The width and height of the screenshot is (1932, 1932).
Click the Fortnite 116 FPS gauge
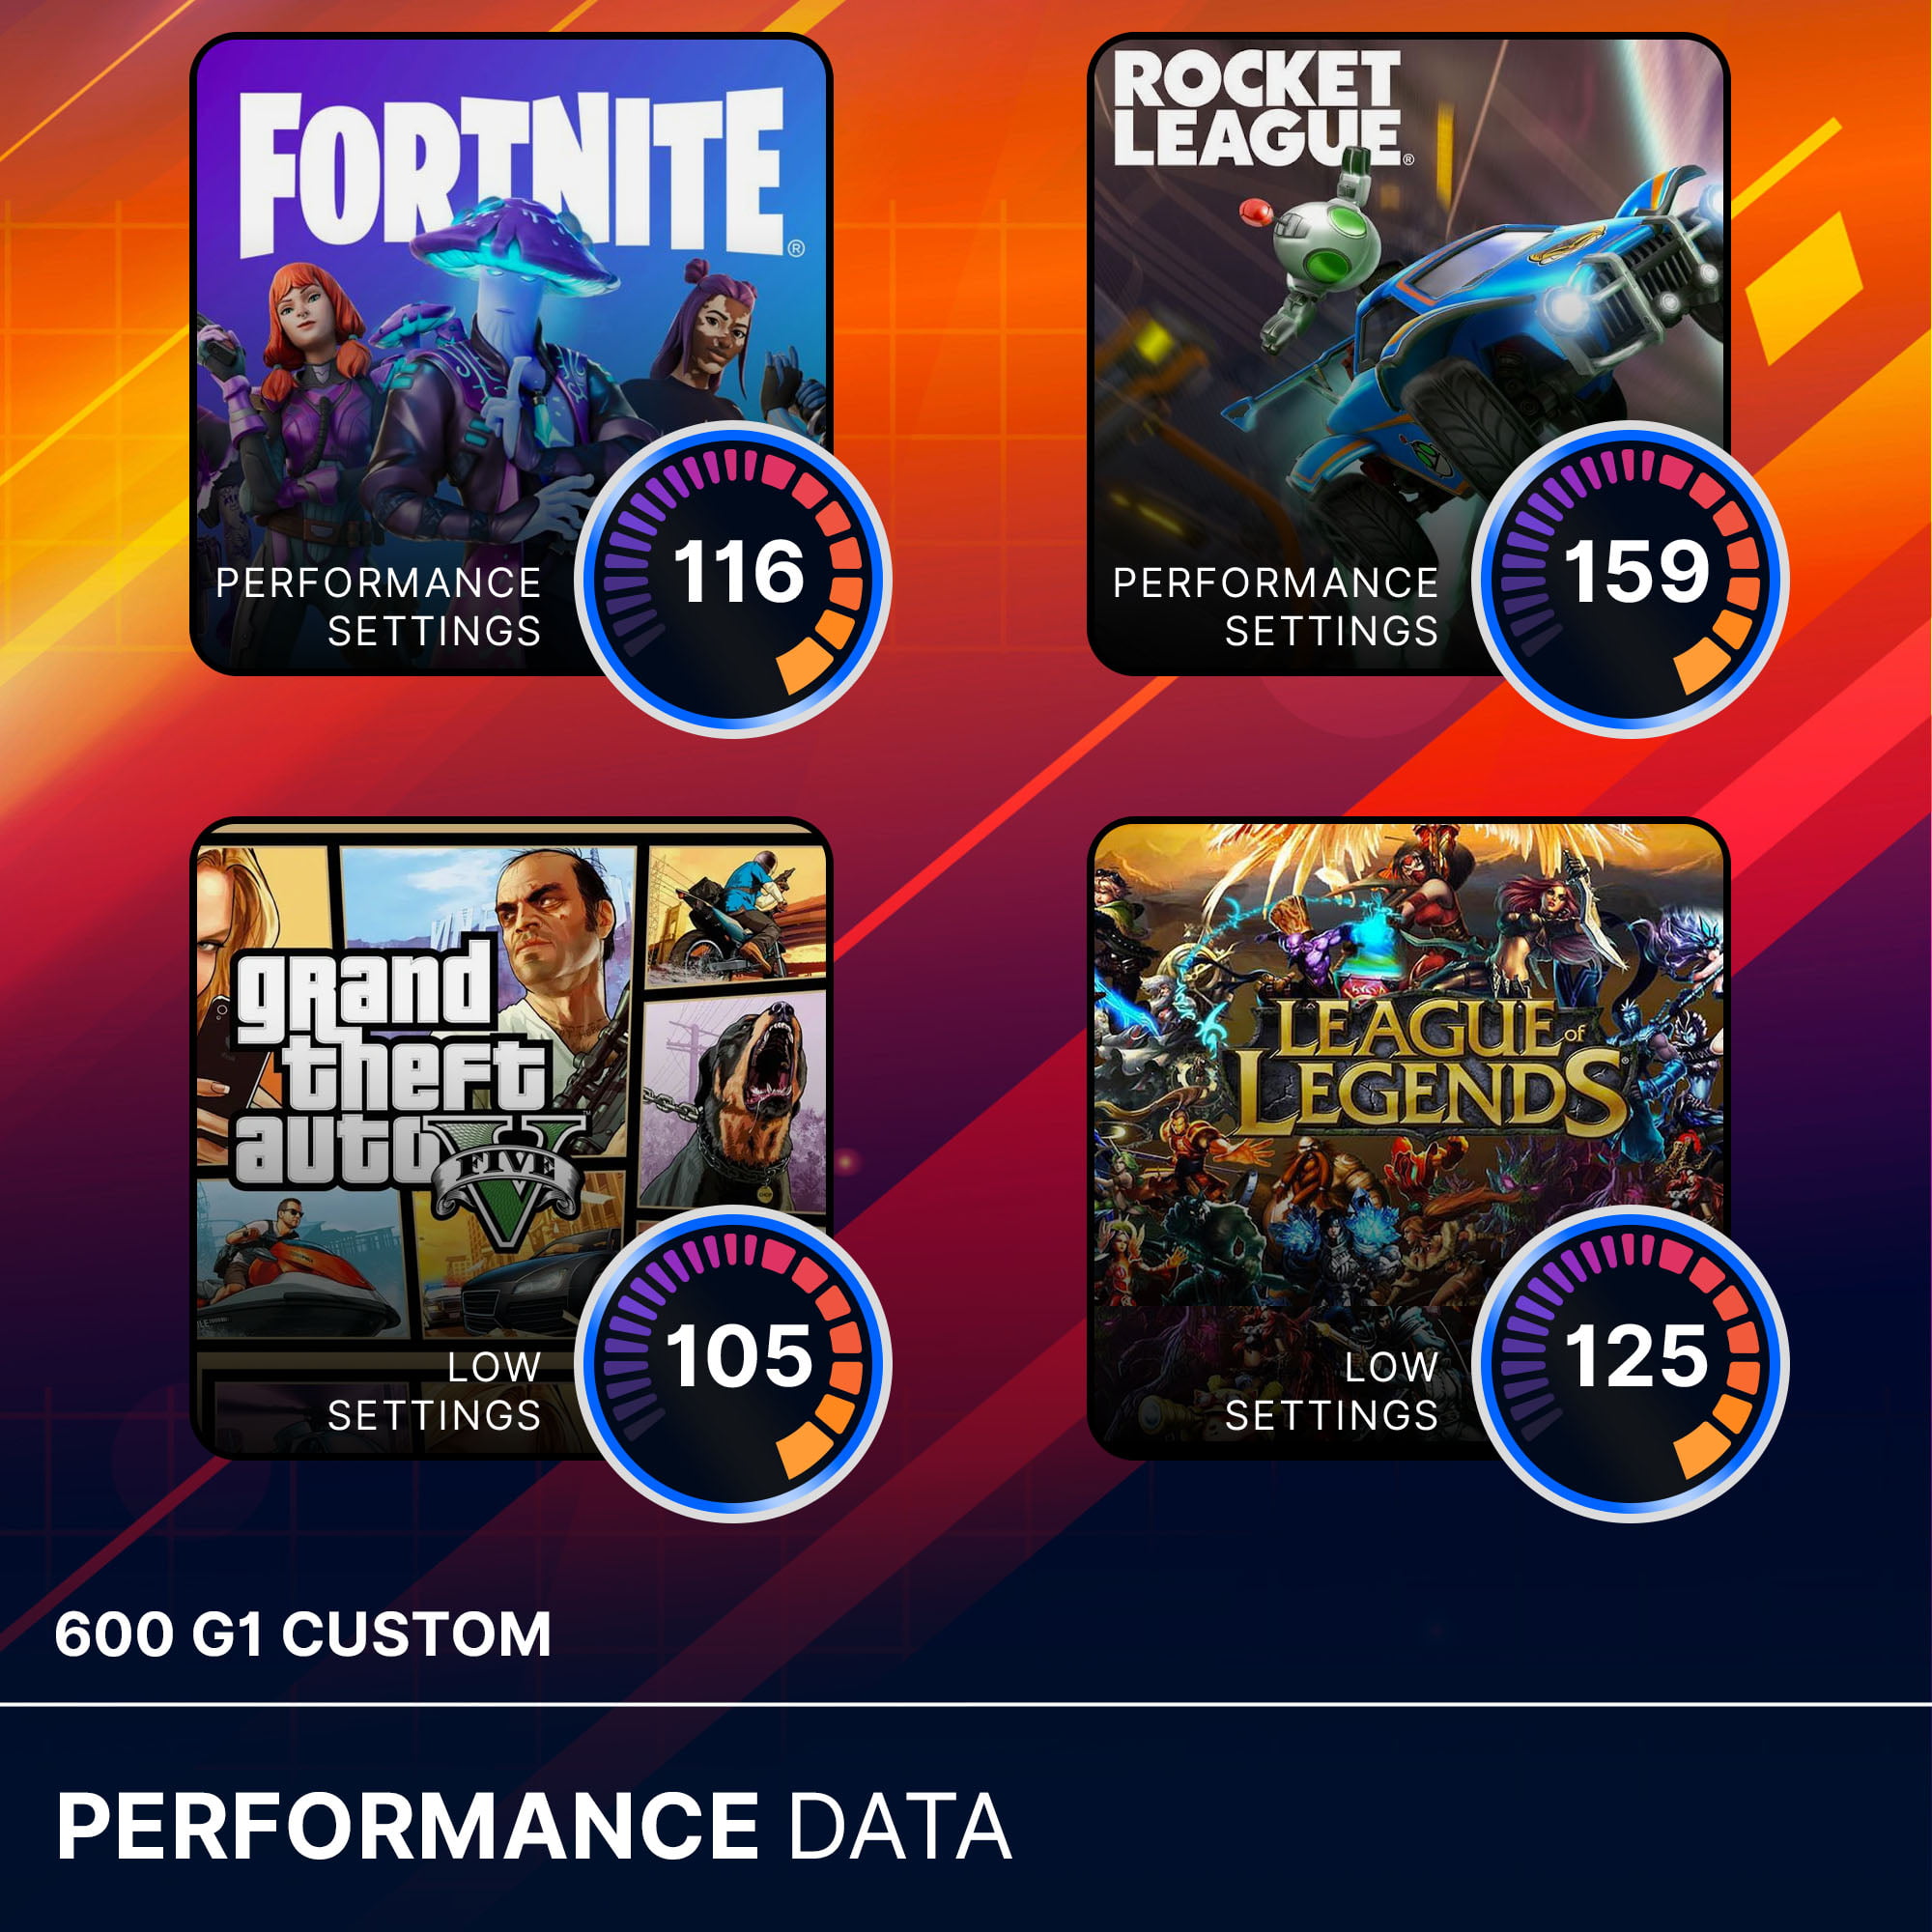pos(733,579)
